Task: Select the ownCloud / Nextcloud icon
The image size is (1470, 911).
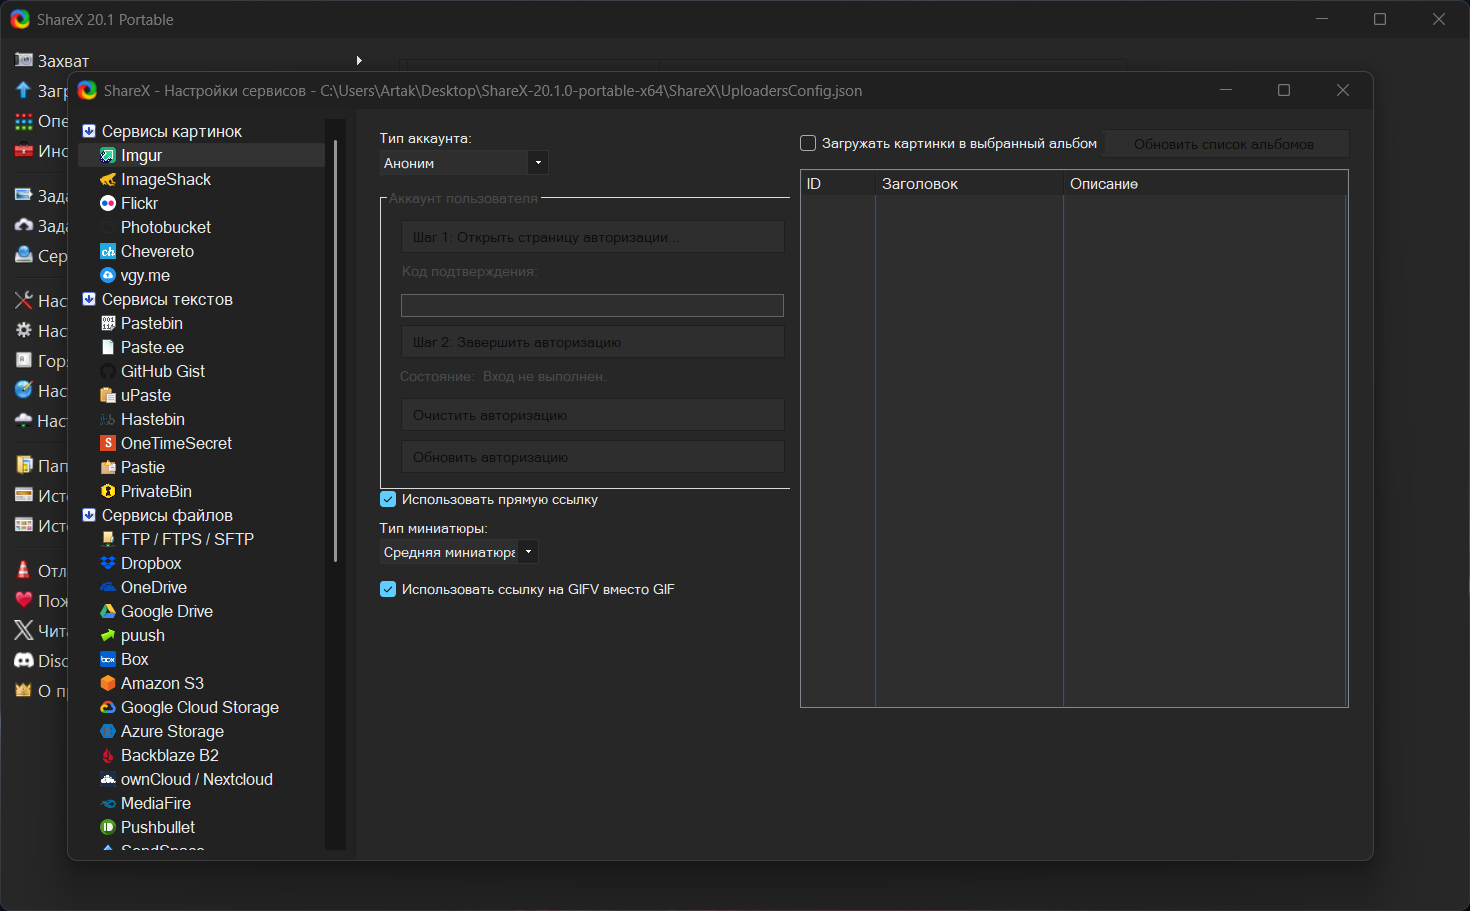Action: [108, 779]
